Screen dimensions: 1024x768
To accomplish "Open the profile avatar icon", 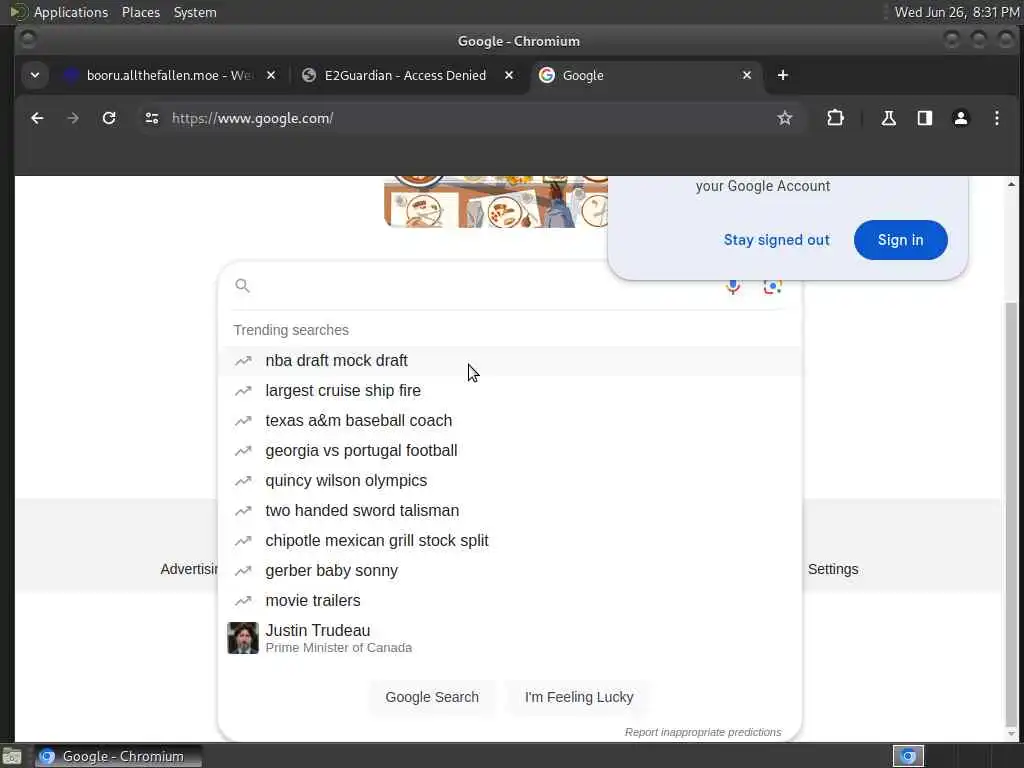I will click(x=961, y=118).
